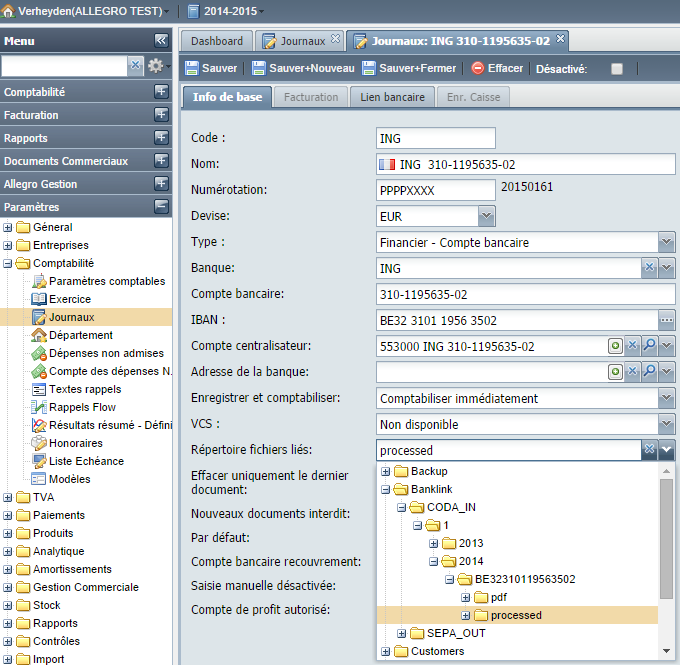Collapse the Paramètres menu section

tap(161, 206)
